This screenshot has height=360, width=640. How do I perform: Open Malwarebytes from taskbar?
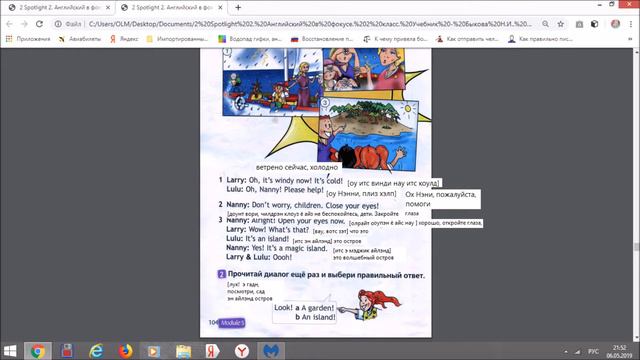(x=271, y=351)
